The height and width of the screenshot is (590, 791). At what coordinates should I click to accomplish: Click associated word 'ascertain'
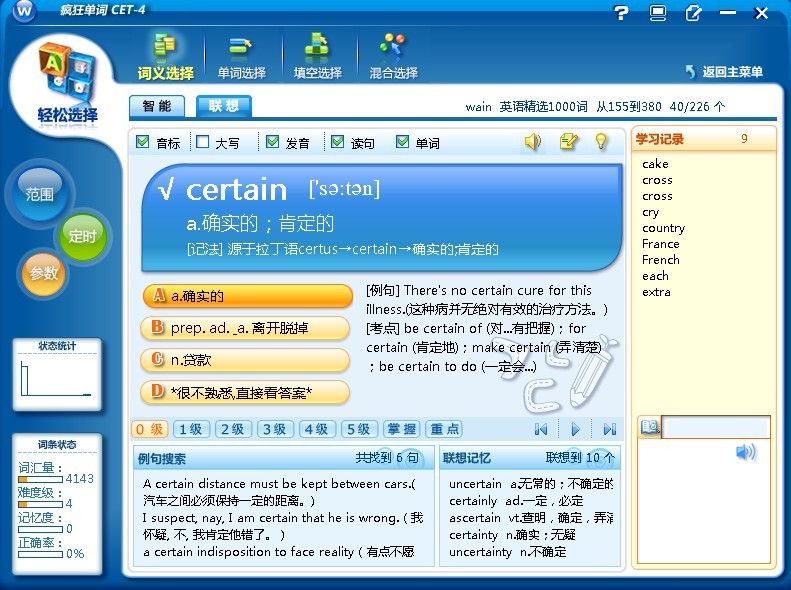click(x=475, y=518)
